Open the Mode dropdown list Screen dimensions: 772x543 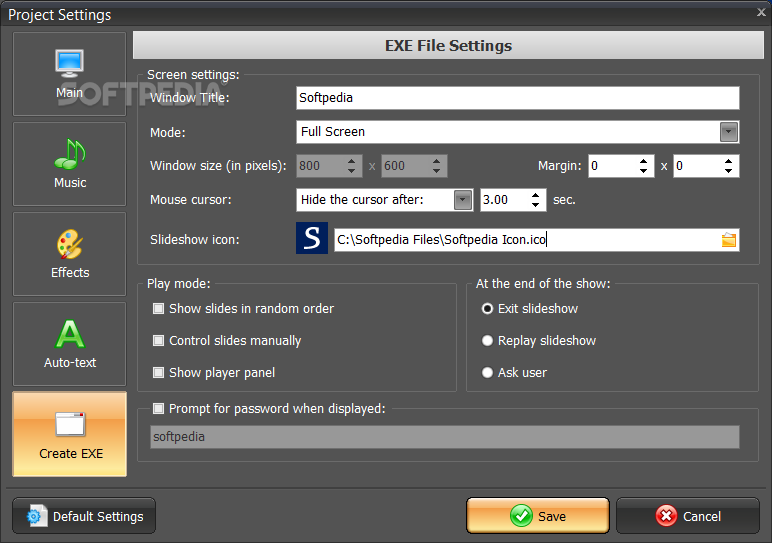coord(729,132)
